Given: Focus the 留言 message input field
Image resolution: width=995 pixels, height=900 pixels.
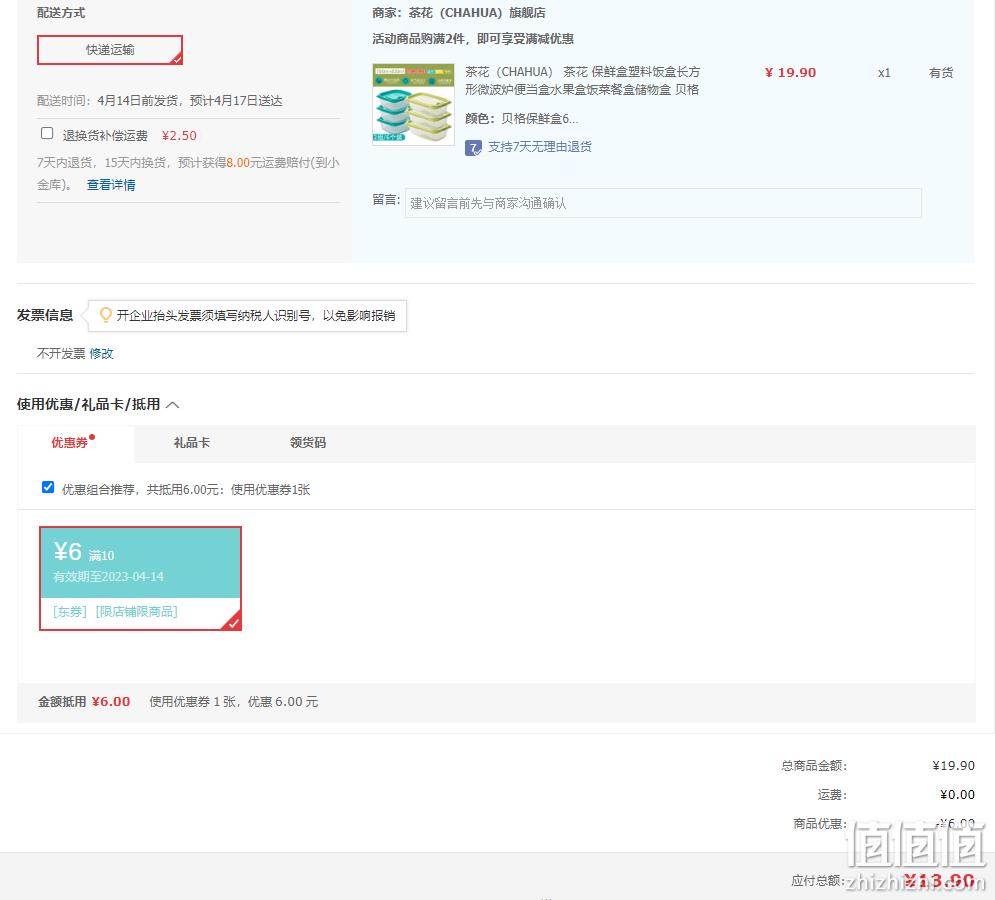Looking at the screenshot, I should pos(663,203).
